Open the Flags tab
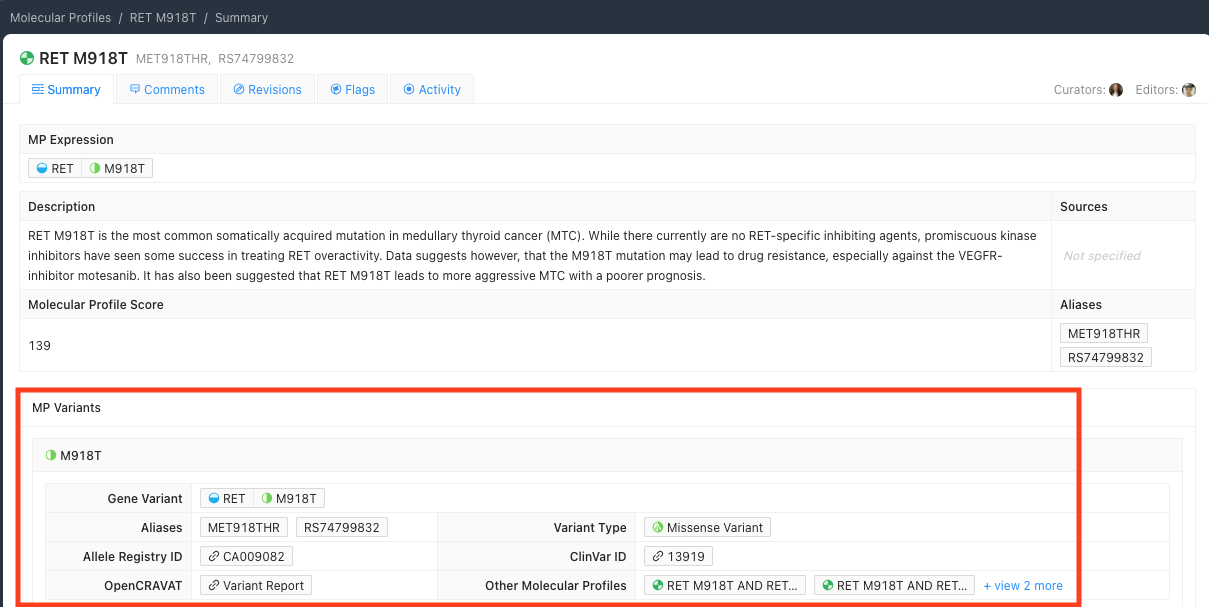The height and width of the screenshot is (607, 1209). [x=352, y=89]
